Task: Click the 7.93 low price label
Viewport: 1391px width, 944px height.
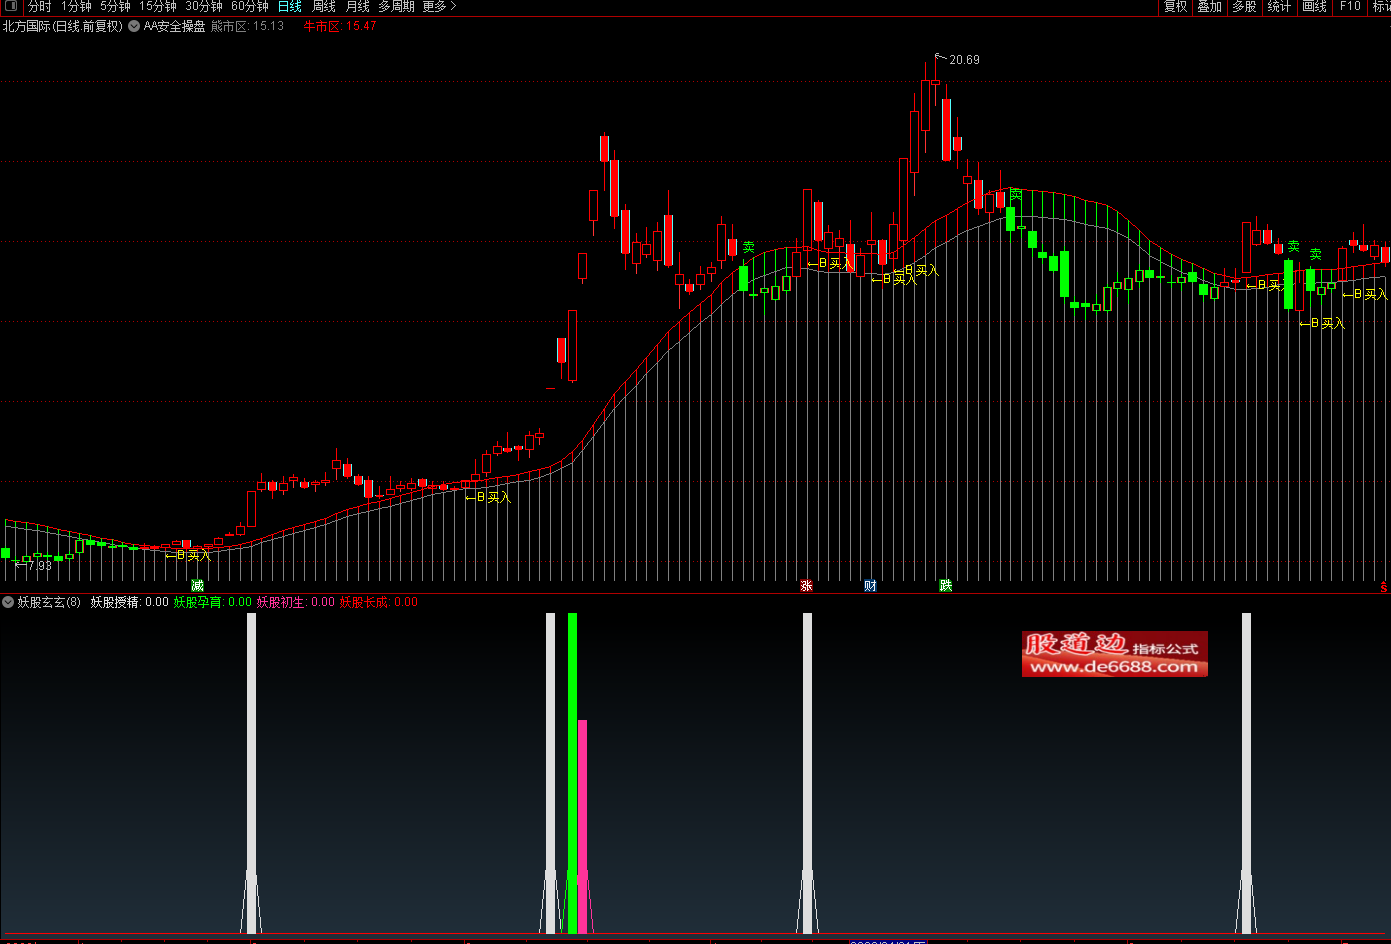Action: [x=39, y=566]
